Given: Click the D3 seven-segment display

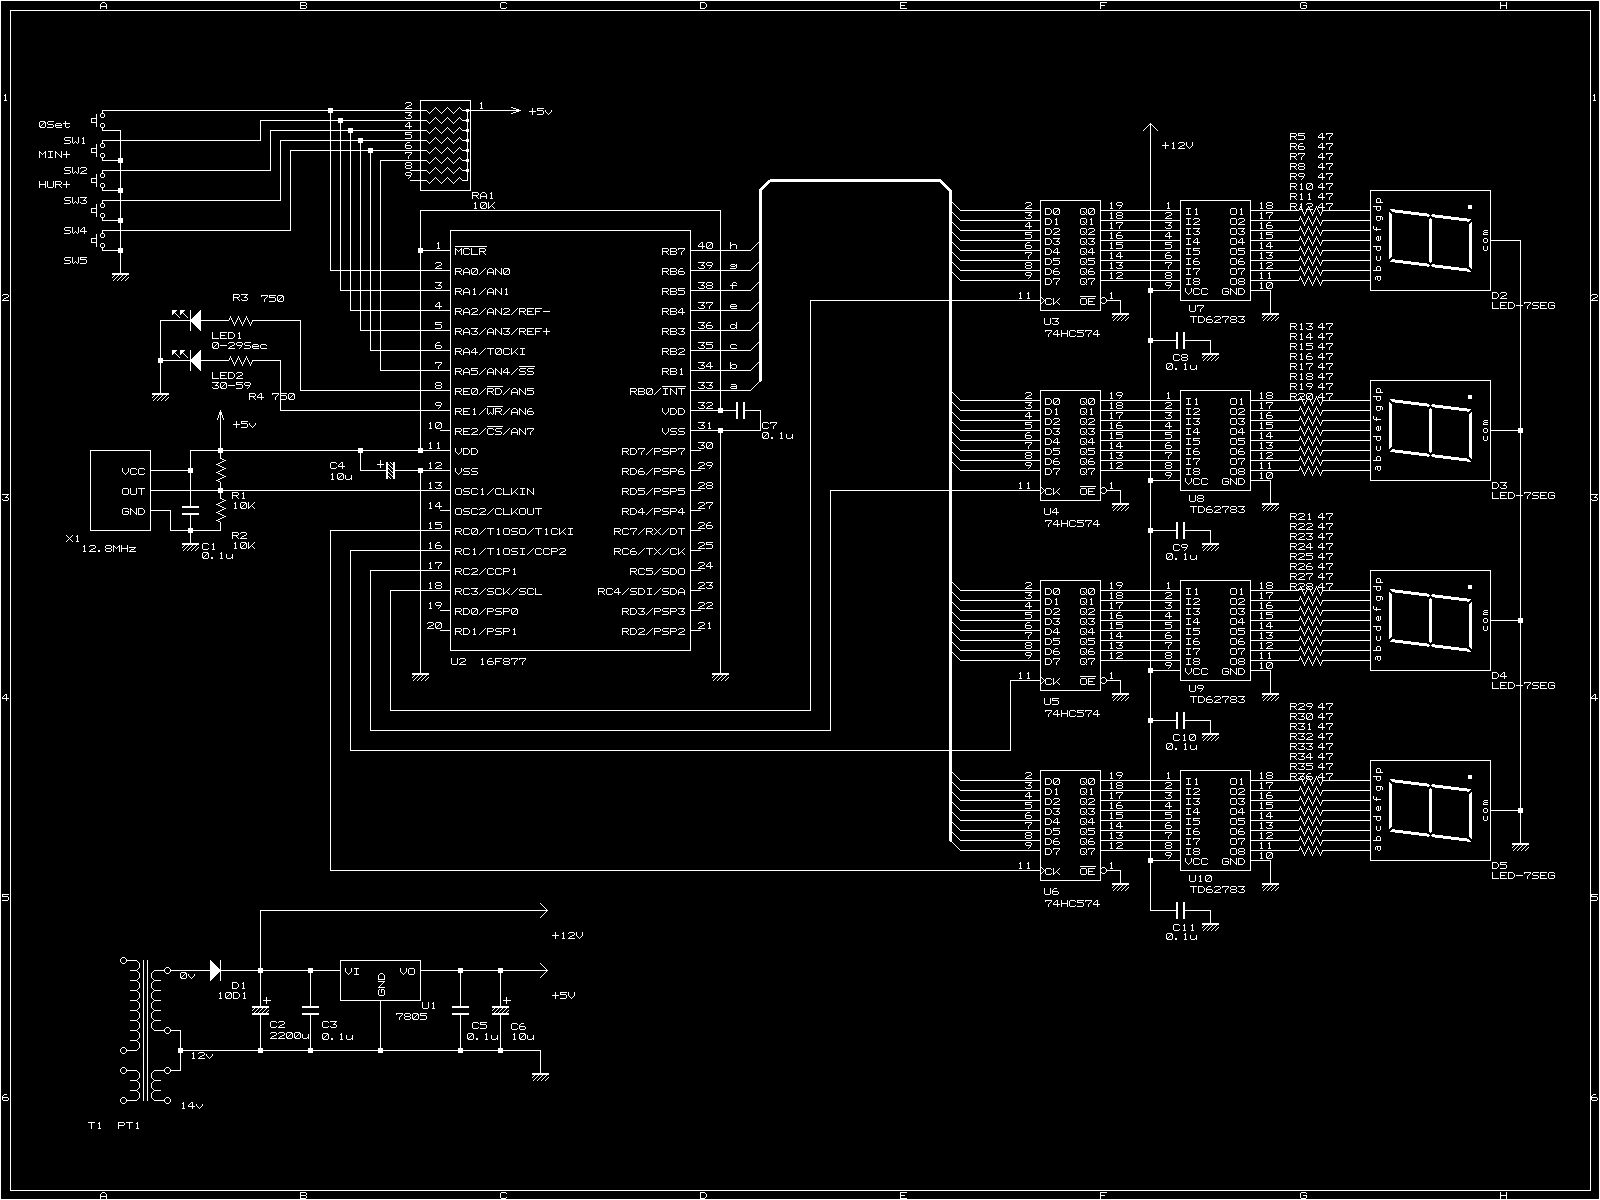Looking at the screenshot, I should 1430,430.
